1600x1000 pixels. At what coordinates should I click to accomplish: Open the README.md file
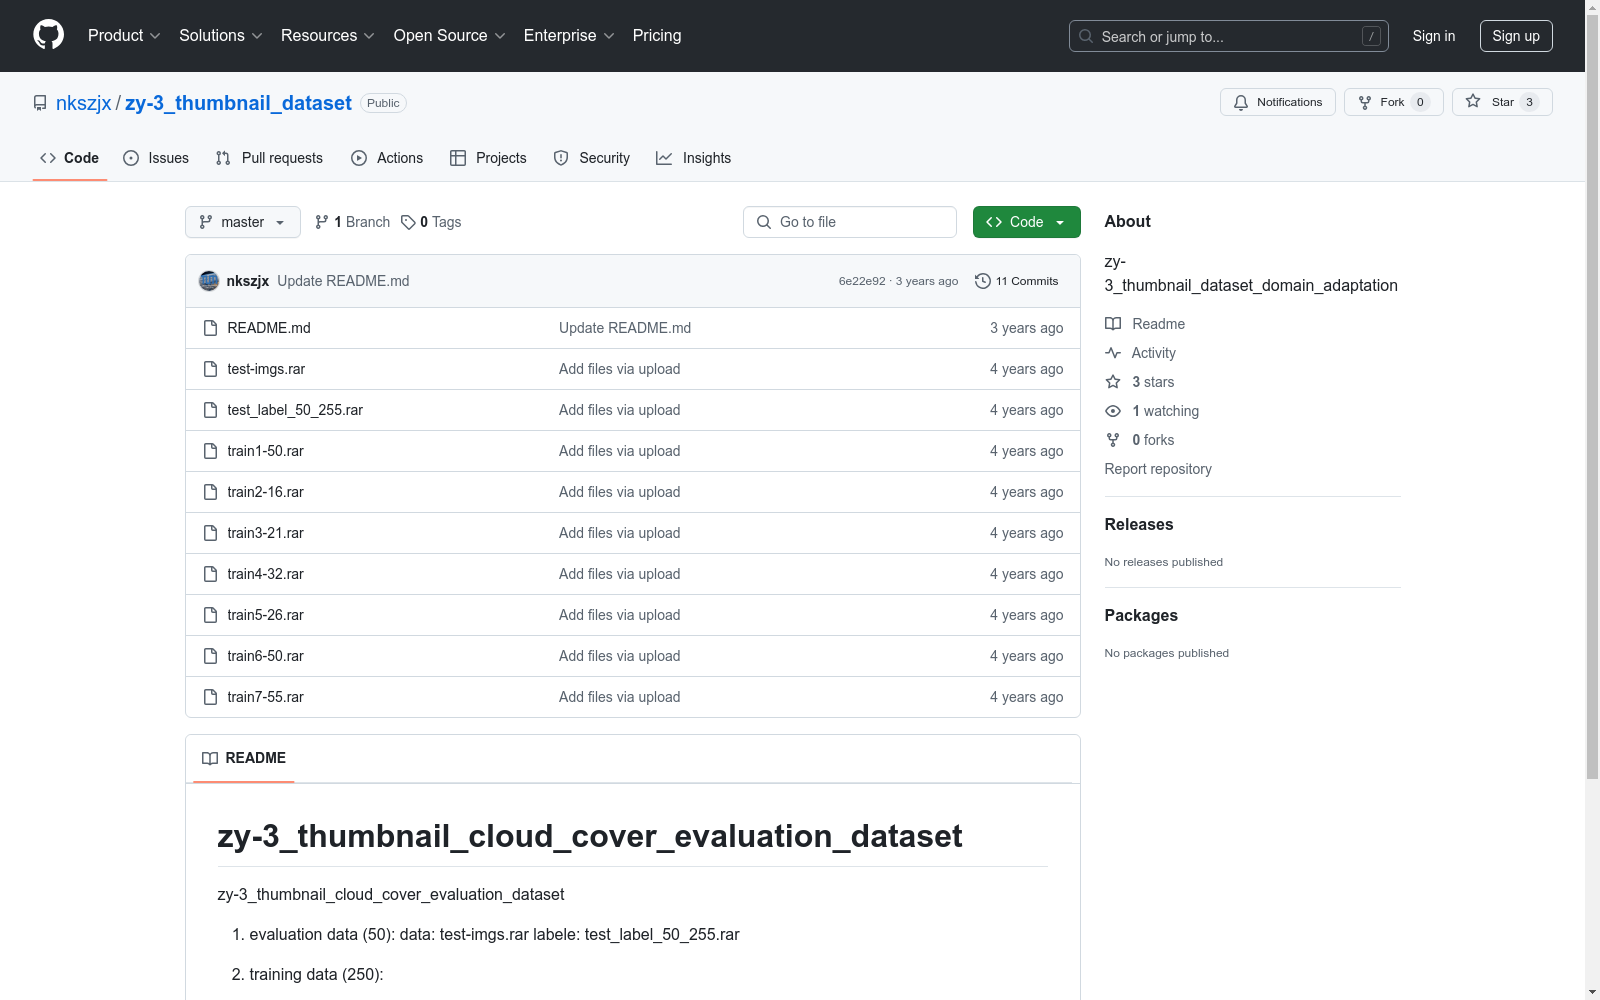[x=269, y=328]
